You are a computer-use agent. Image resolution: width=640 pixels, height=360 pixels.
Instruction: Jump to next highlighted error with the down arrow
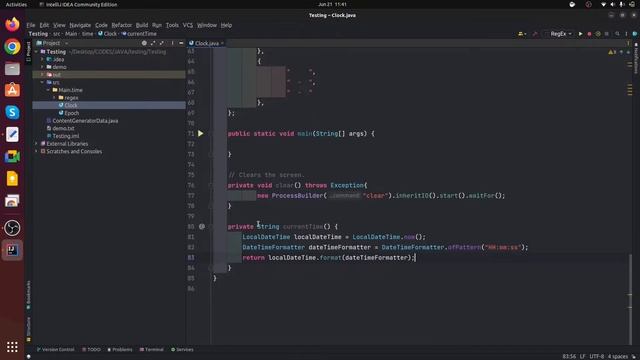628,52
